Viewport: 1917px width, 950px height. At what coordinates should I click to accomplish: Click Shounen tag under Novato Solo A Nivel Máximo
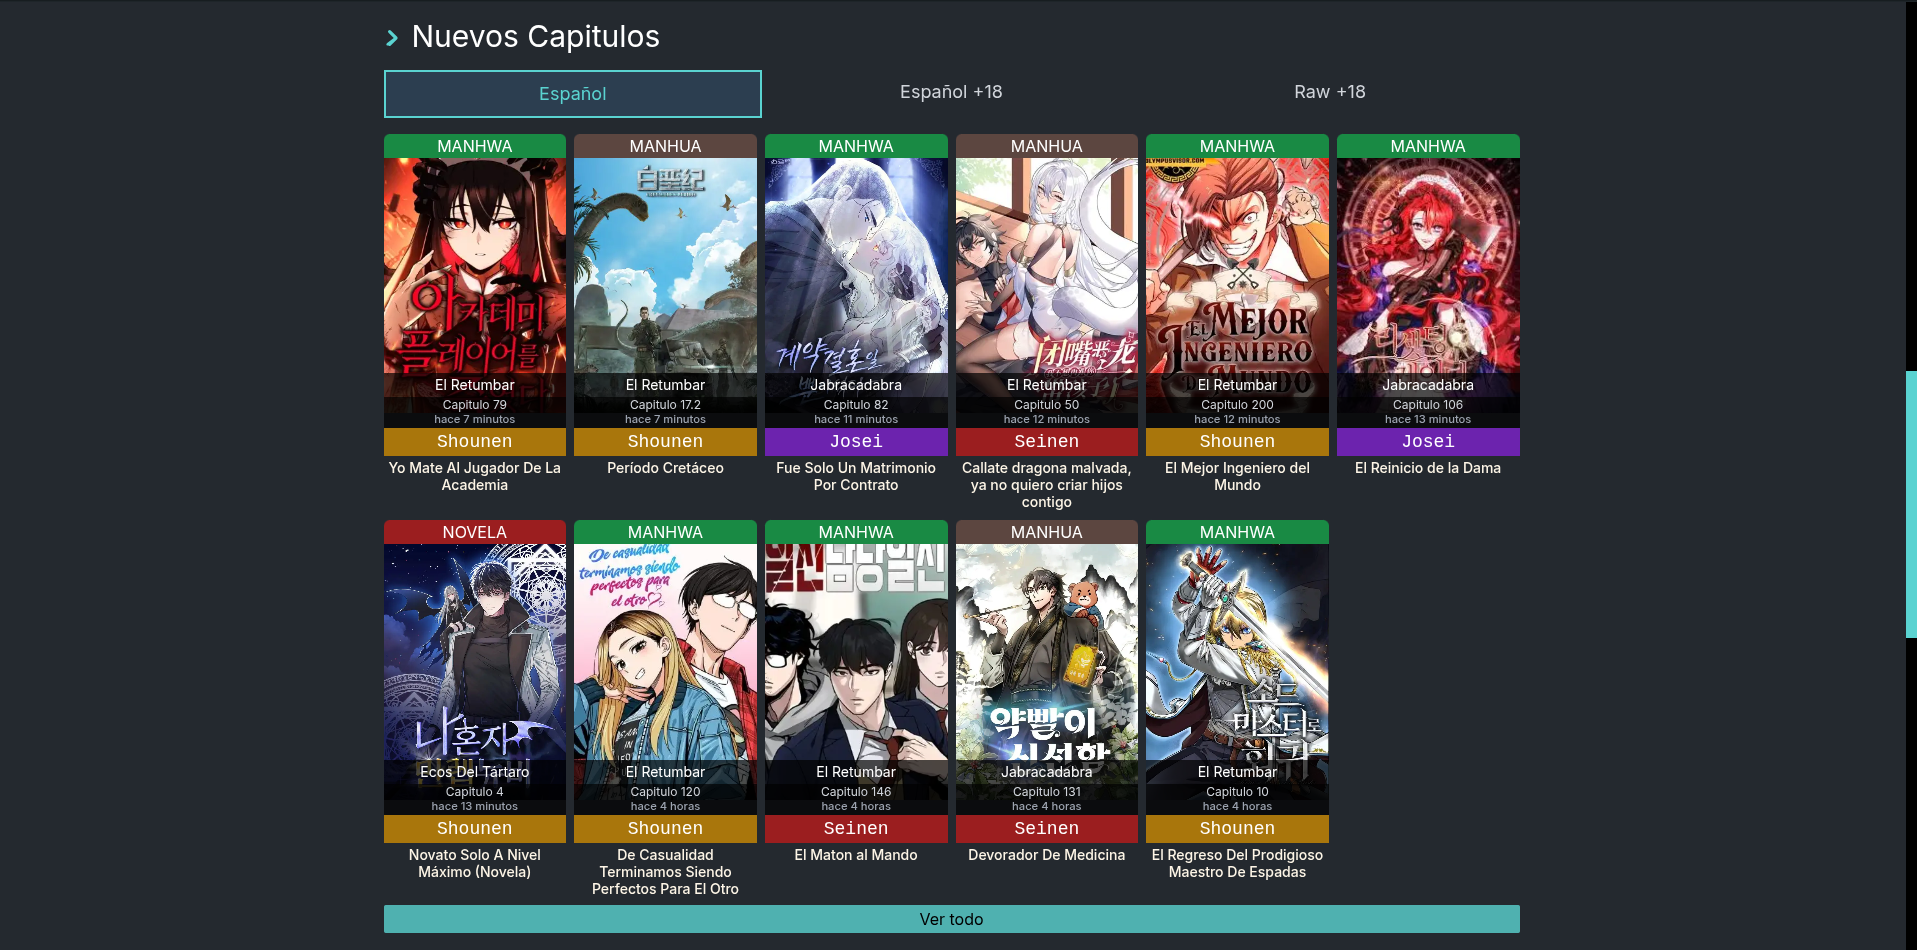pos(475,829)
